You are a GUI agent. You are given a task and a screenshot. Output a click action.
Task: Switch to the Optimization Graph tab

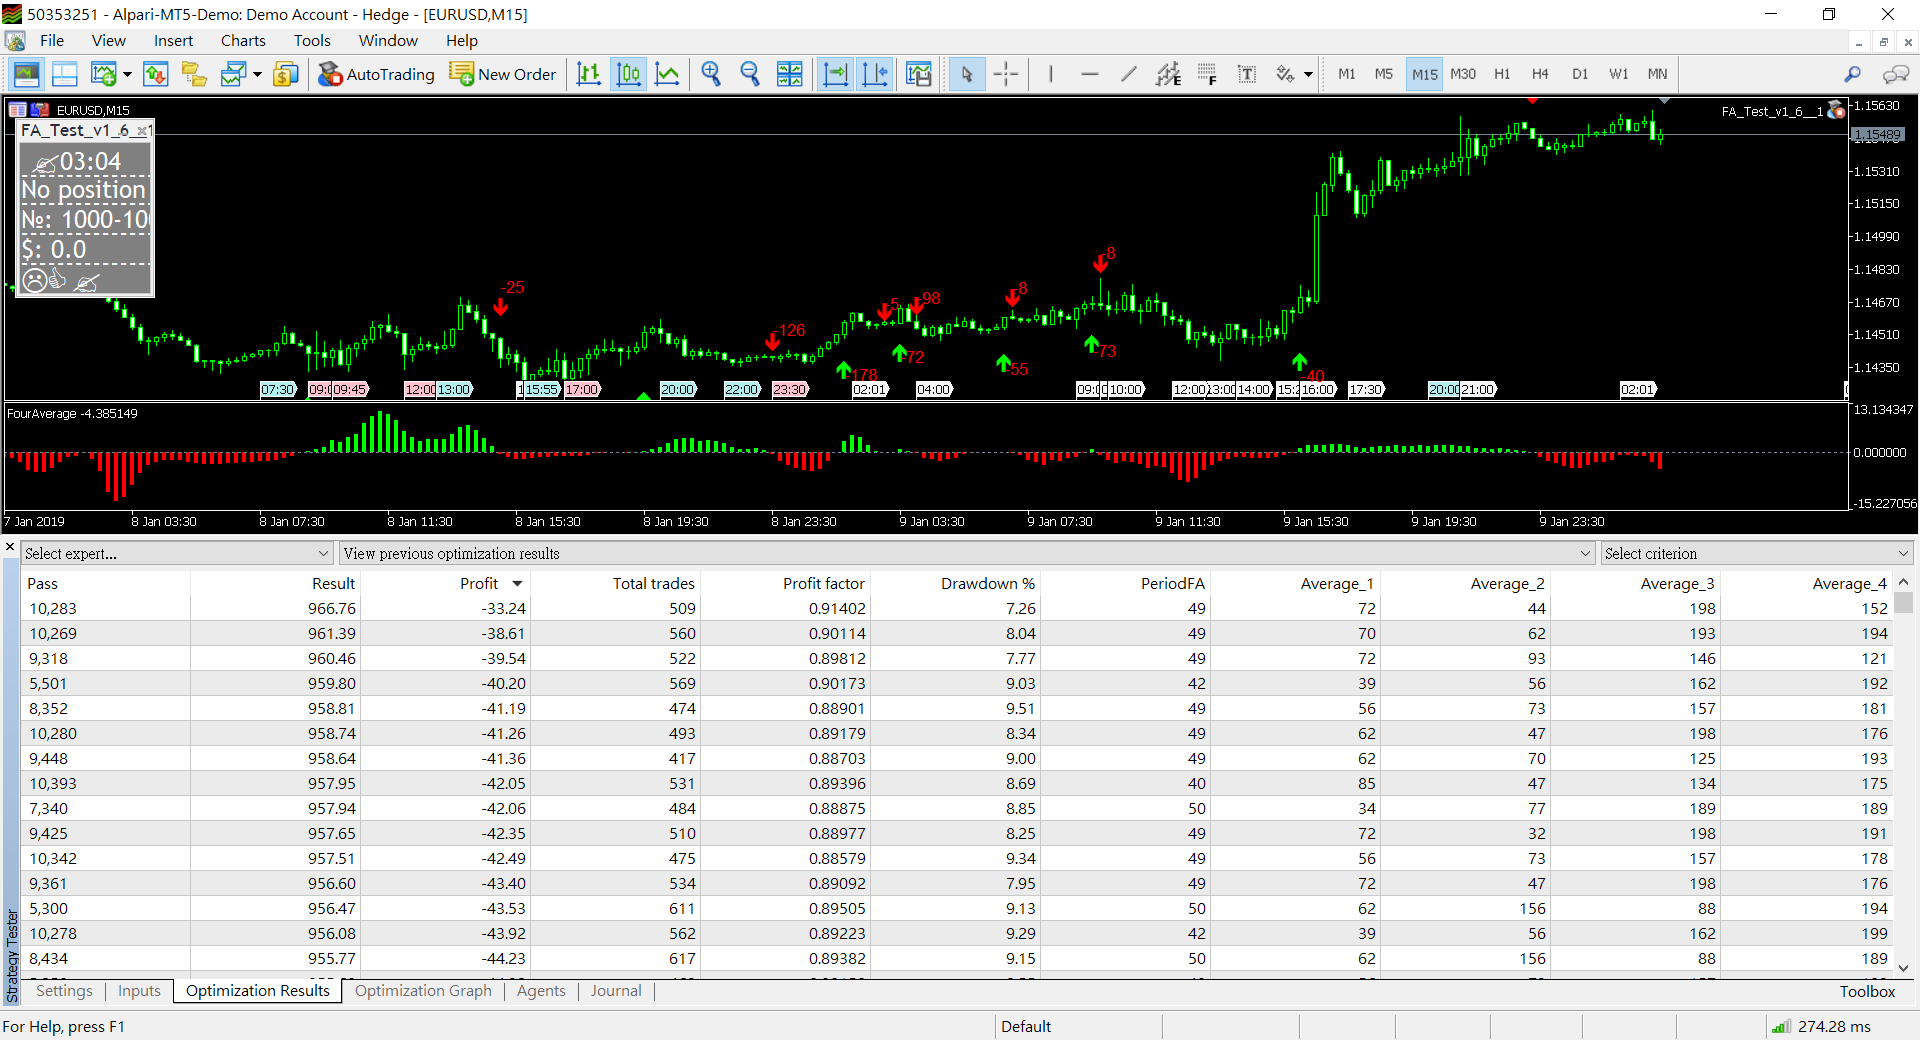coord(423,991)
